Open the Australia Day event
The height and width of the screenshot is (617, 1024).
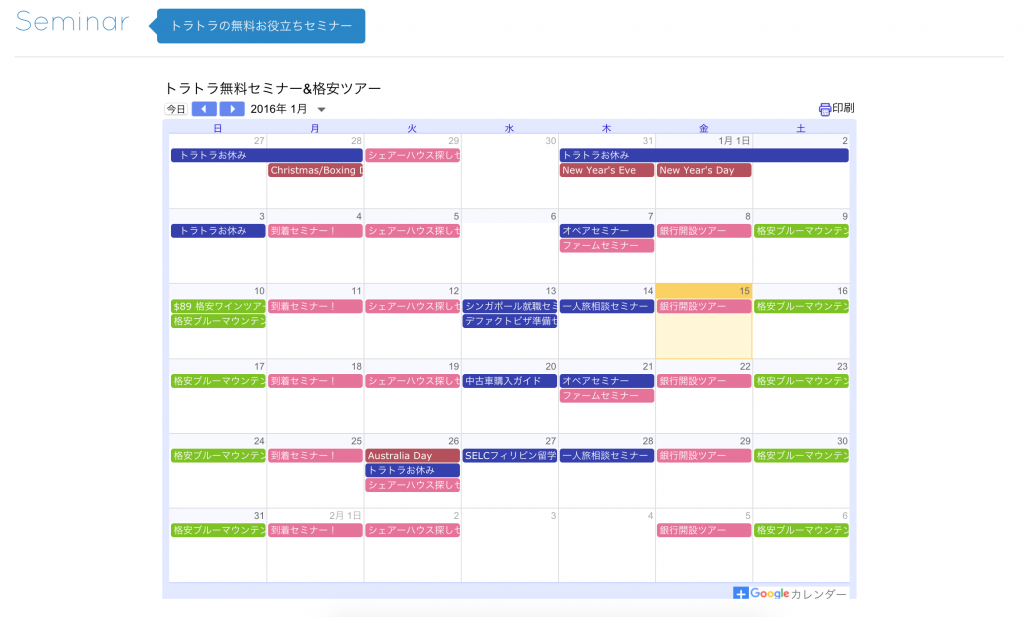point(412,454)
